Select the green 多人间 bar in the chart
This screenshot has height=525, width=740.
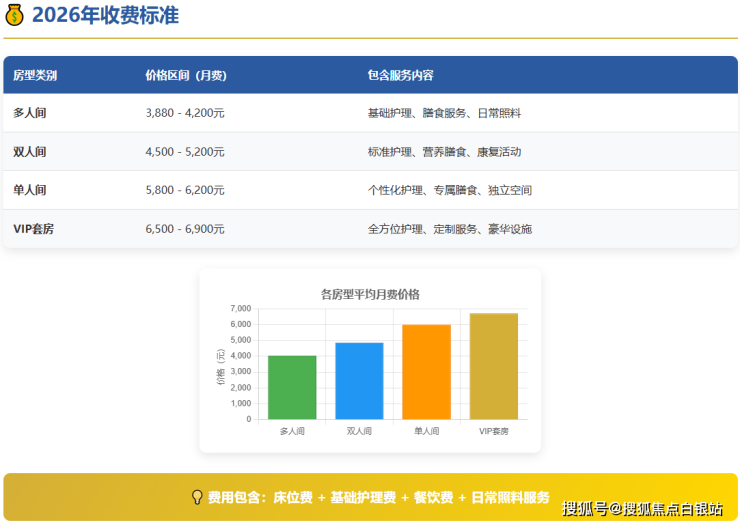292,387
